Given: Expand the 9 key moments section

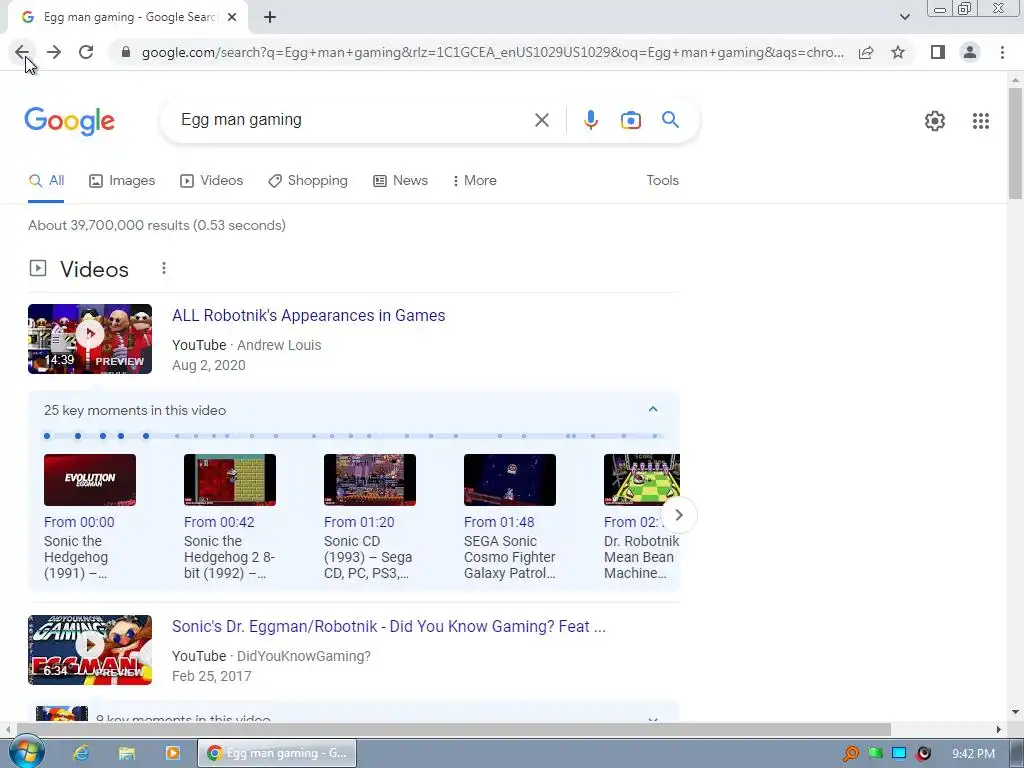Looking at the screenshot, I should (x=652, y=720).
